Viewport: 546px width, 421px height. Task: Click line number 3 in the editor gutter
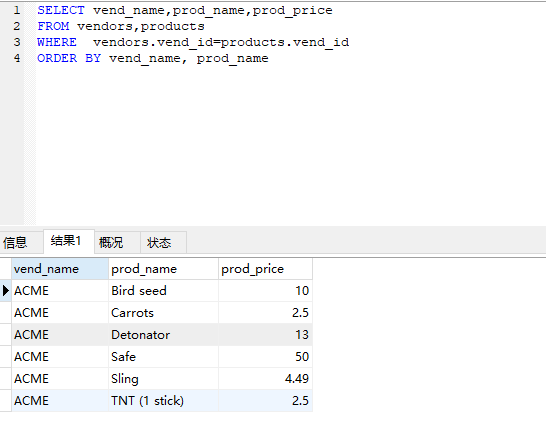pyautogui.click(x=17, y=42)
